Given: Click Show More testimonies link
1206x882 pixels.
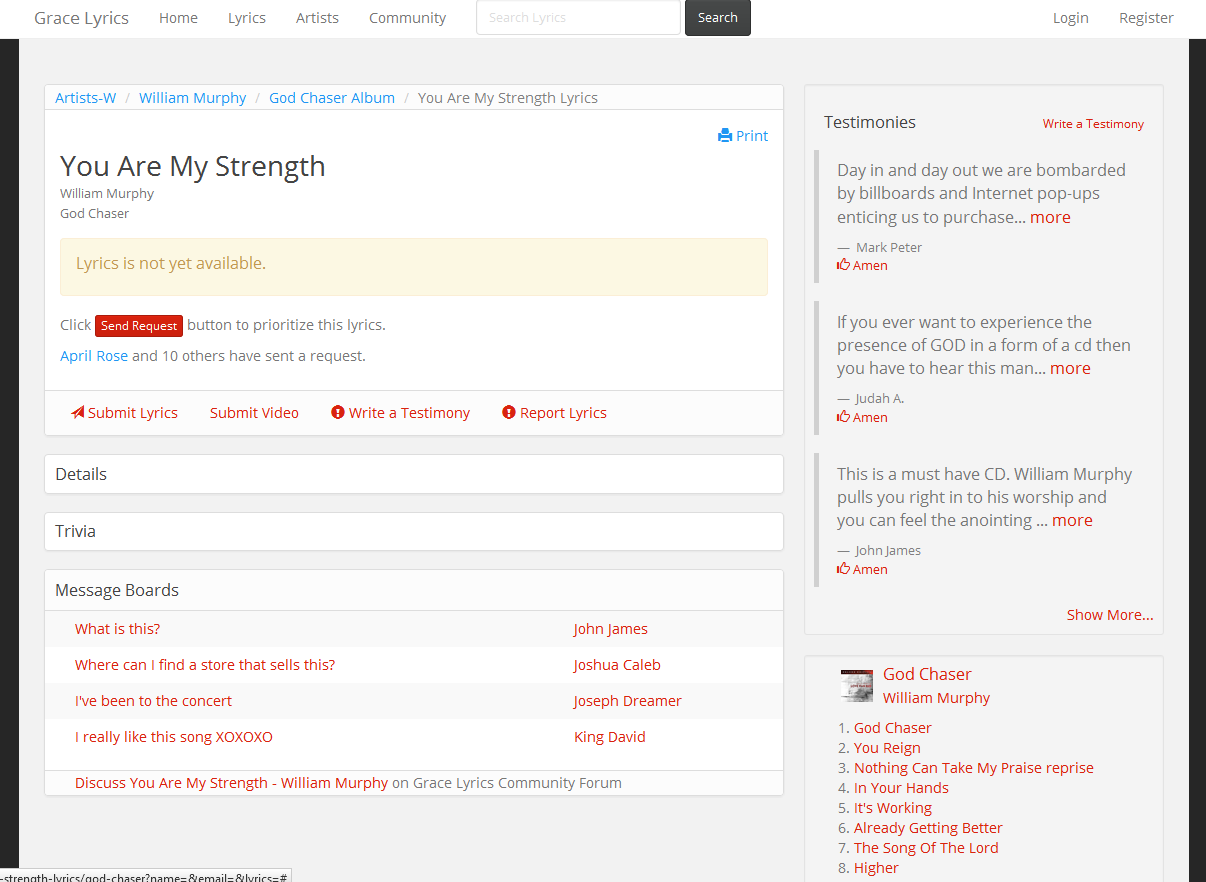Looking at the screenshot, I should (x=1109, y=615).
